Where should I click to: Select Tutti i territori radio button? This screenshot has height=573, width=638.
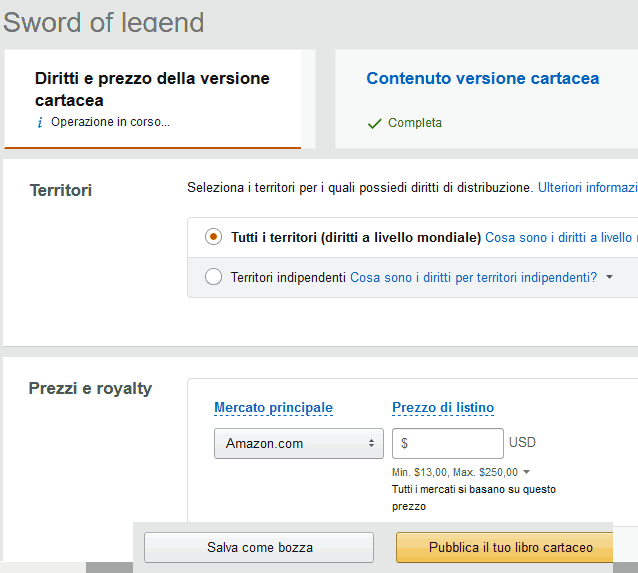click(x=213, y=237)
